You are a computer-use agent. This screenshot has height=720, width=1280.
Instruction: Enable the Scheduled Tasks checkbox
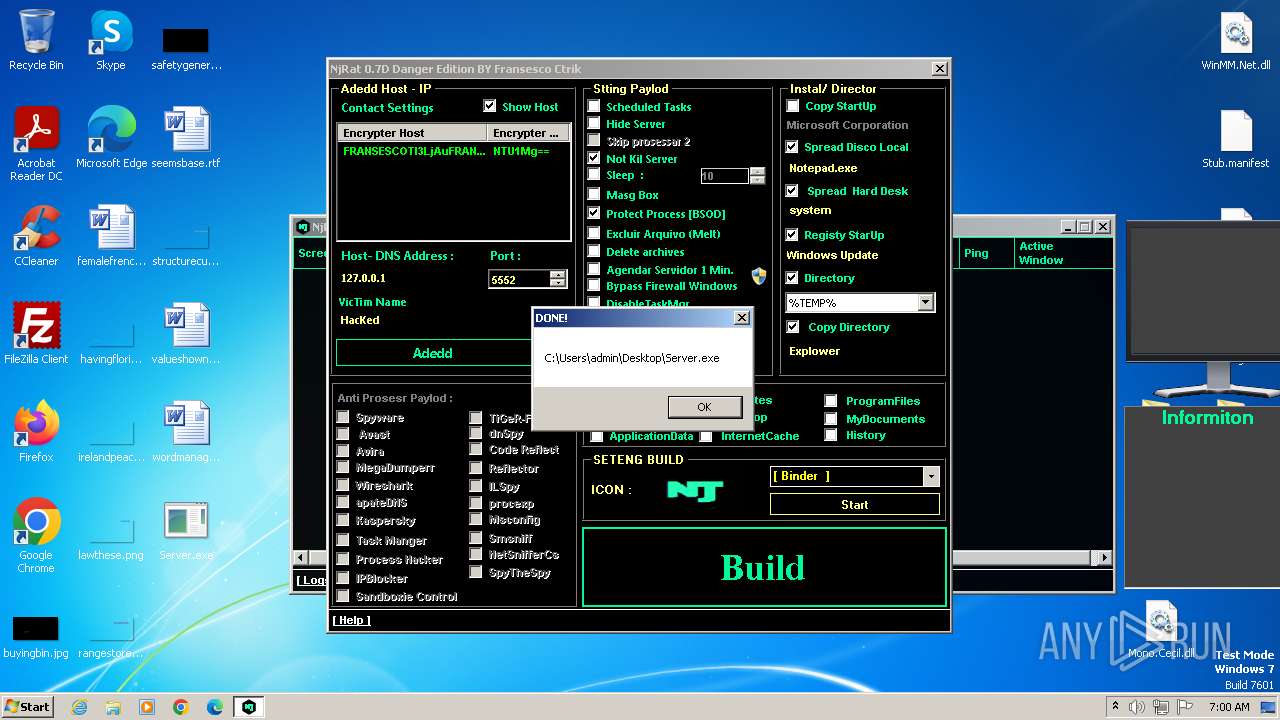coord(594,106)
